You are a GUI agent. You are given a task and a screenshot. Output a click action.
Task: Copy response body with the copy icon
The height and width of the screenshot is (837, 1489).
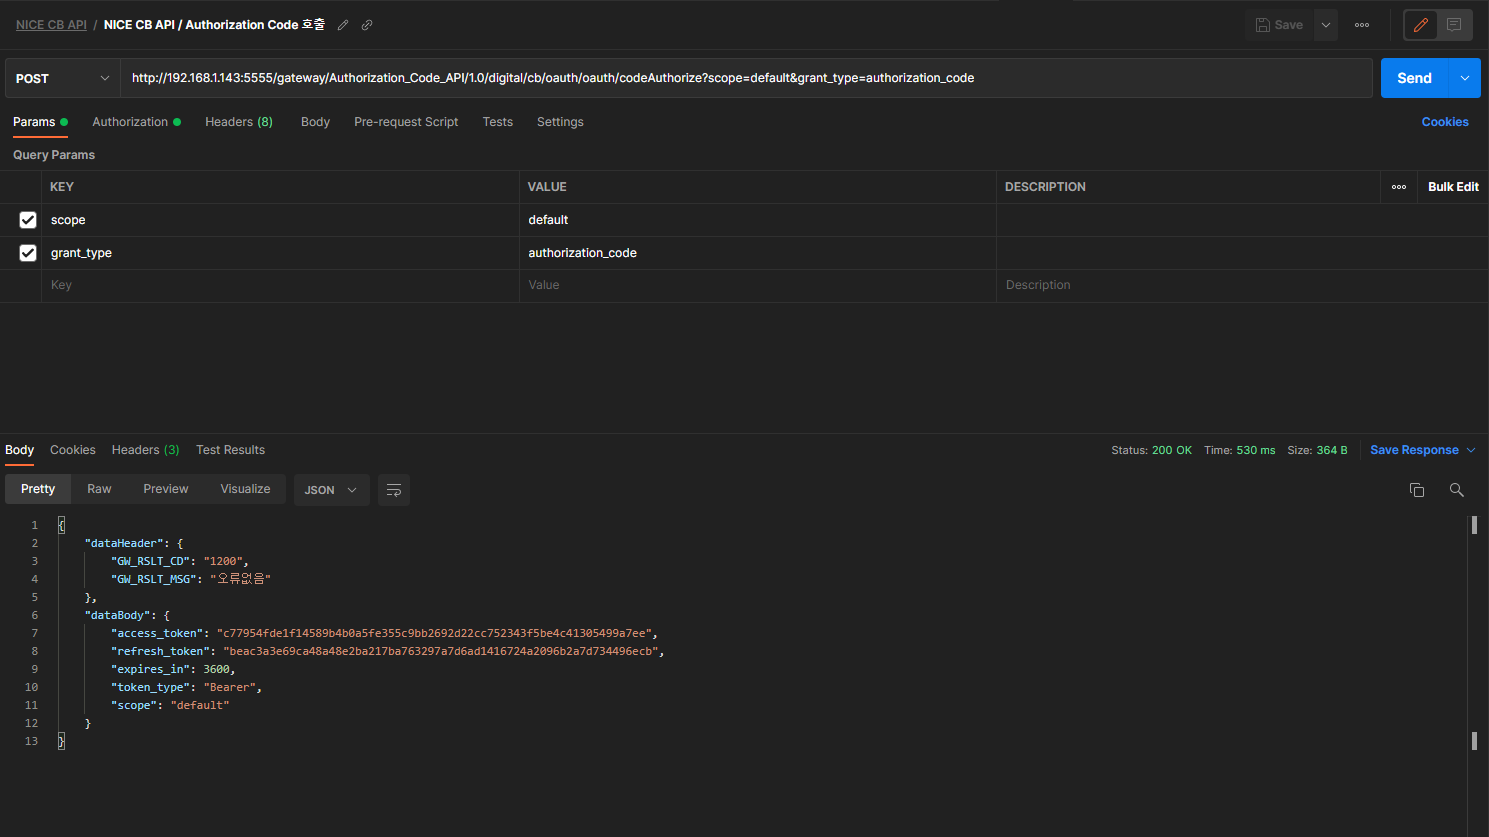[1416, 490]
